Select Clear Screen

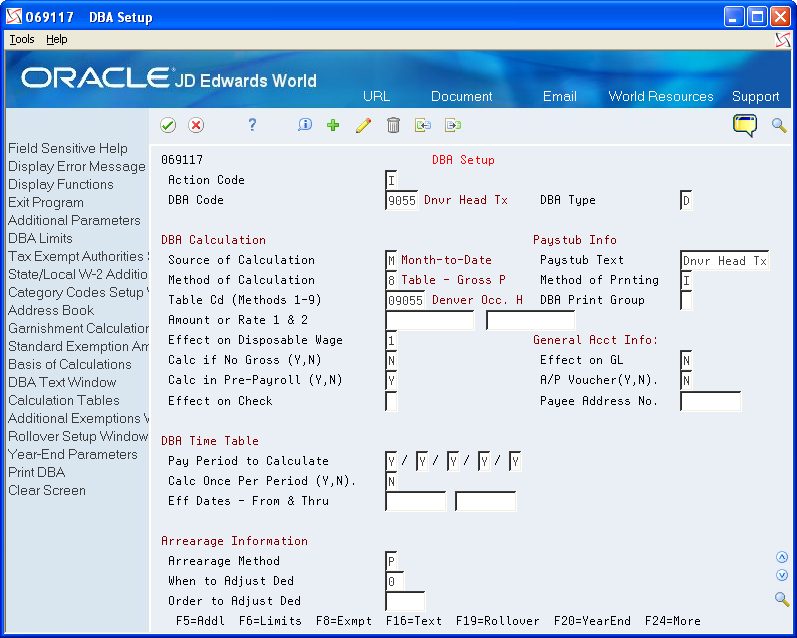coord(47,491)
